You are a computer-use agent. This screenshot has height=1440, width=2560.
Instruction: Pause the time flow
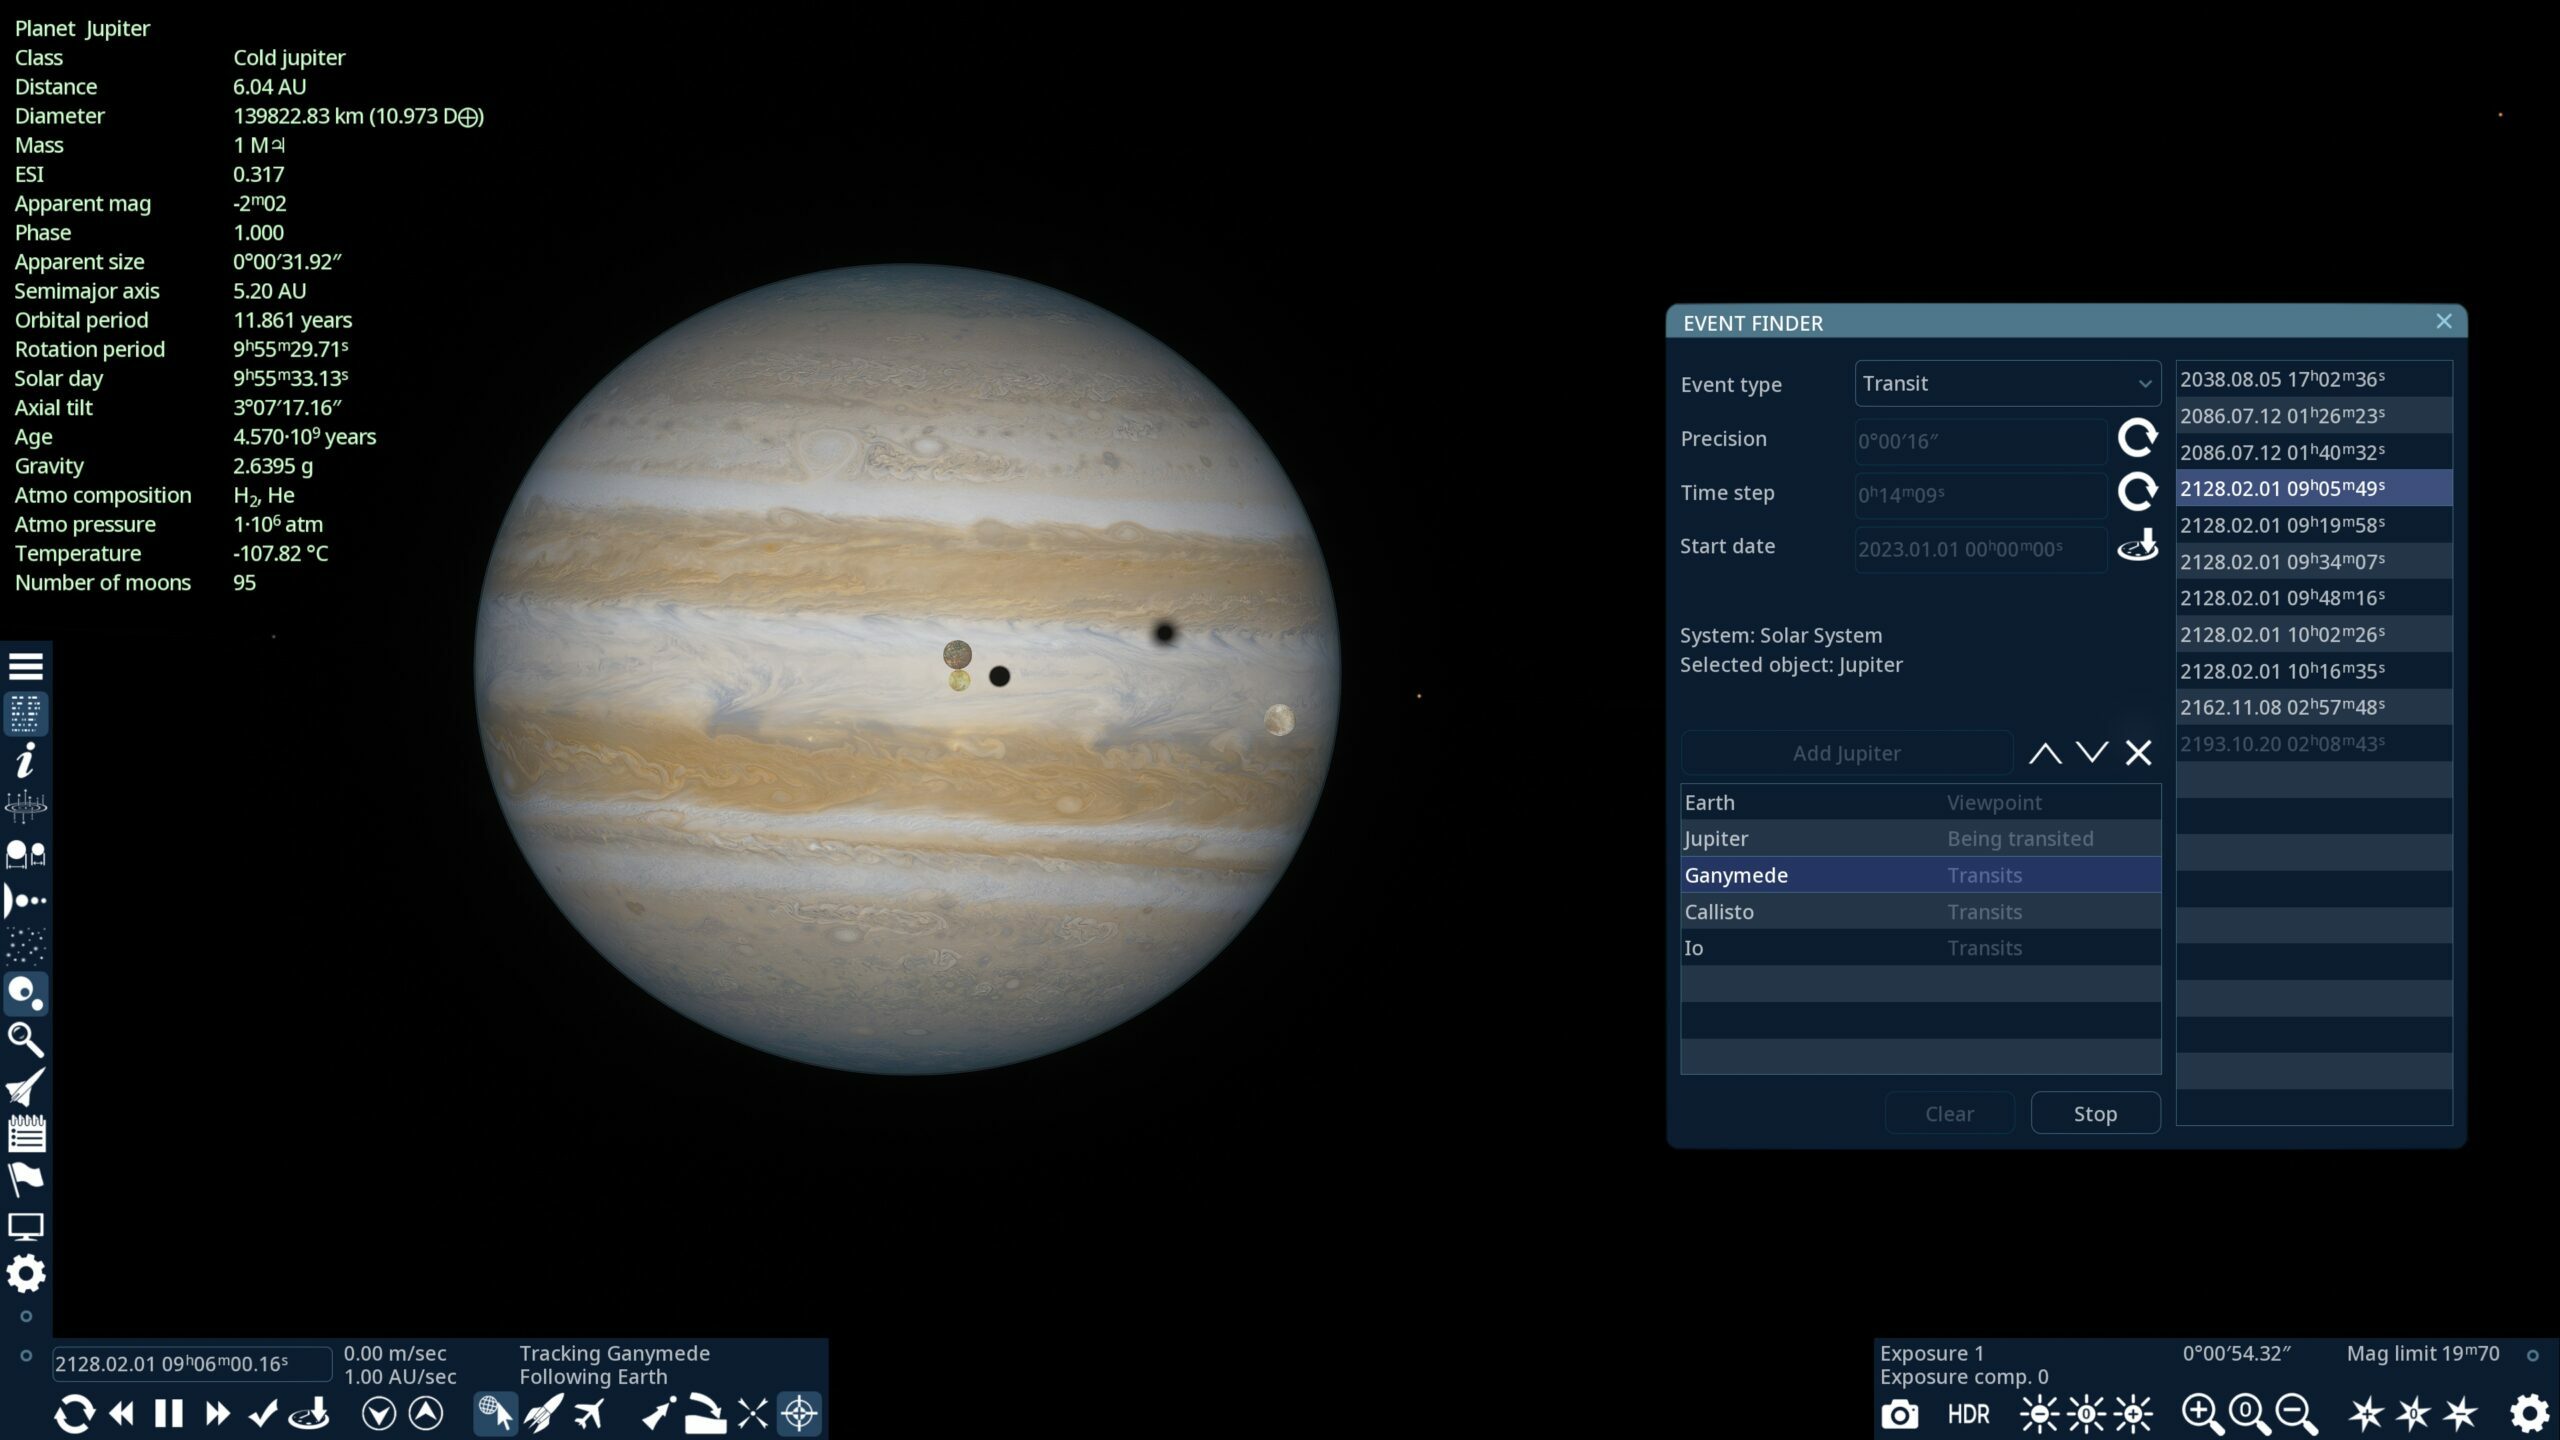pyautogui.click(x=168, y=1413)
